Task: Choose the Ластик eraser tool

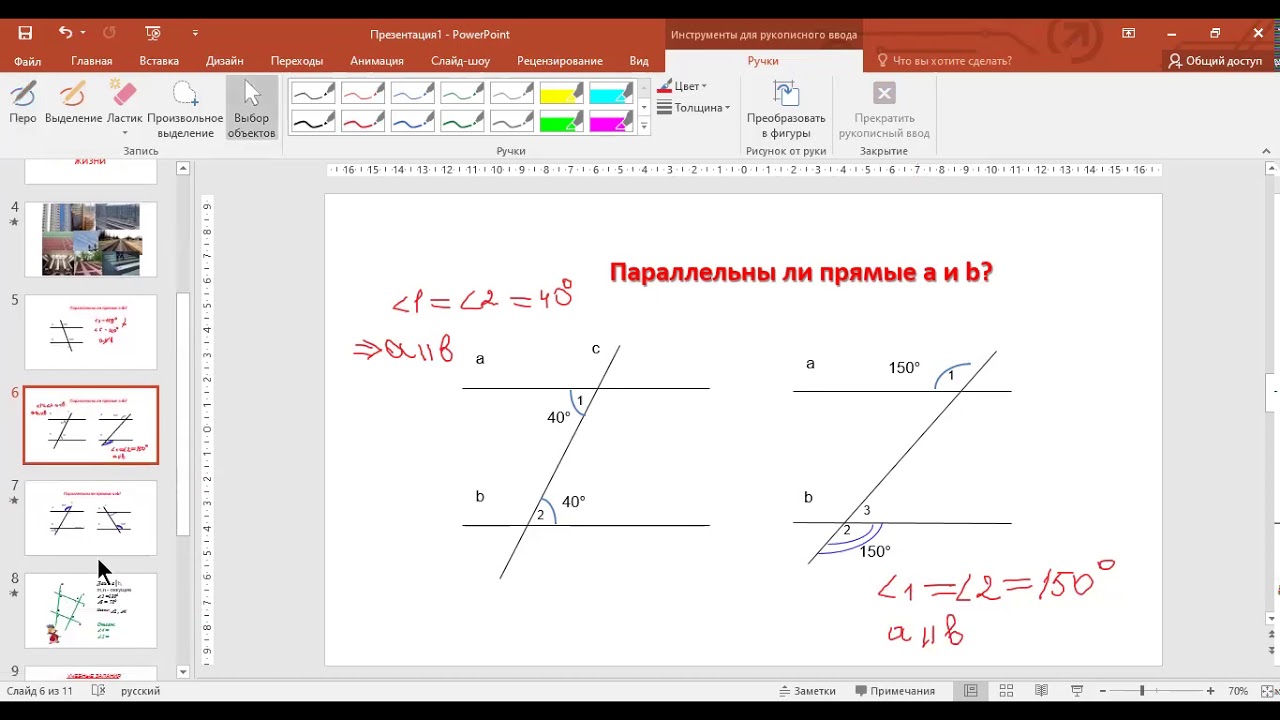Action: pyautogui.click(x=124, y=97)
